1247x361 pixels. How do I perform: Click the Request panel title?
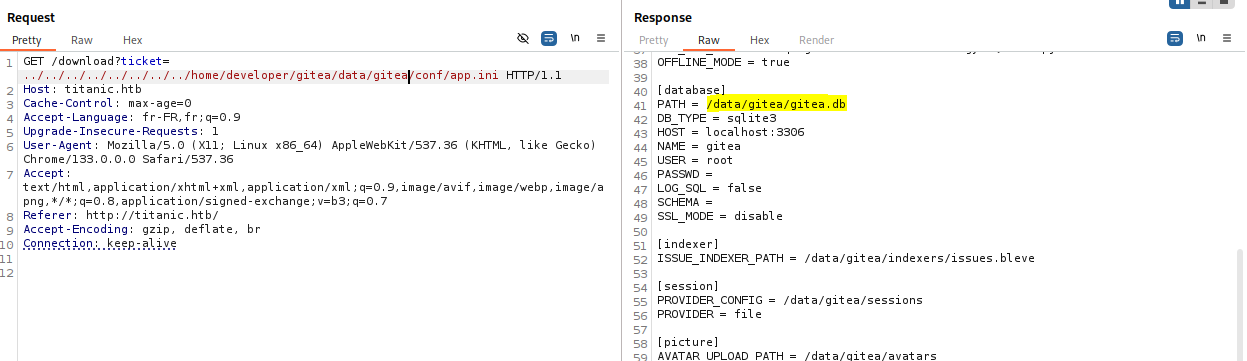coord(31,18)
